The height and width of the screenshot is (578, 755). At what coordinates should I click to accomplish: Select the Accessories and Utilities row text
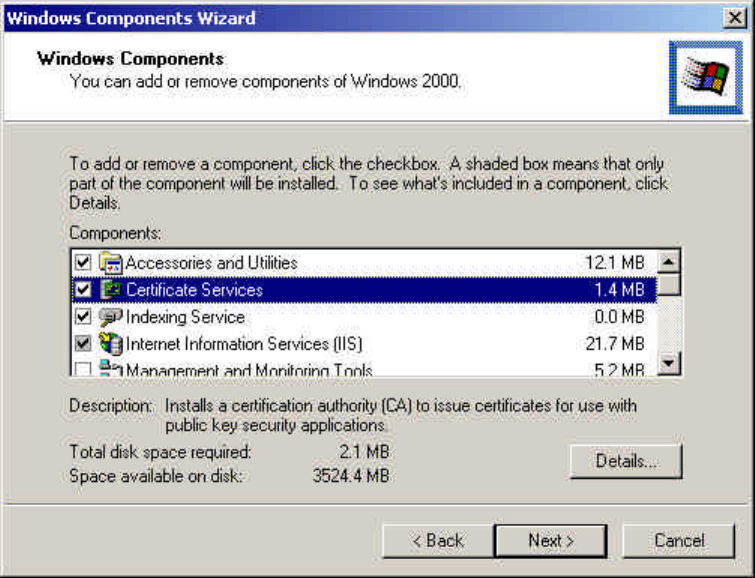(x=211, y=263)
